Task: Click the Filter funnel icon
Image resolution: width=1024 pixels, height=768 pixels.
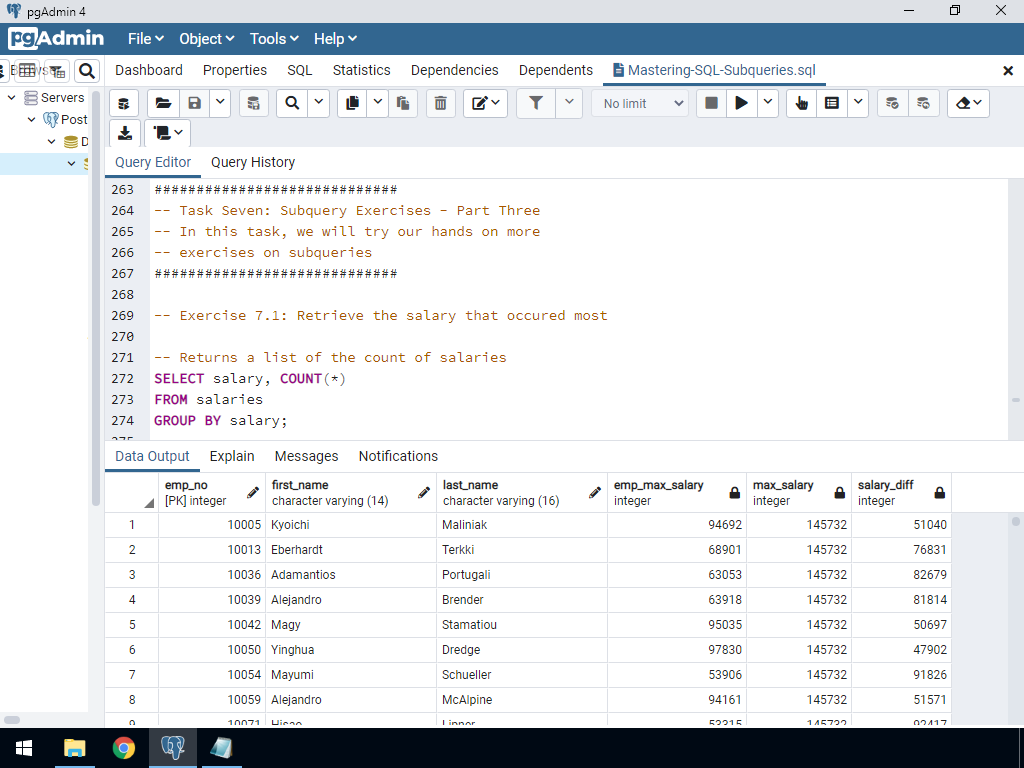Action: pyautogui.click(x=536, y=103)
